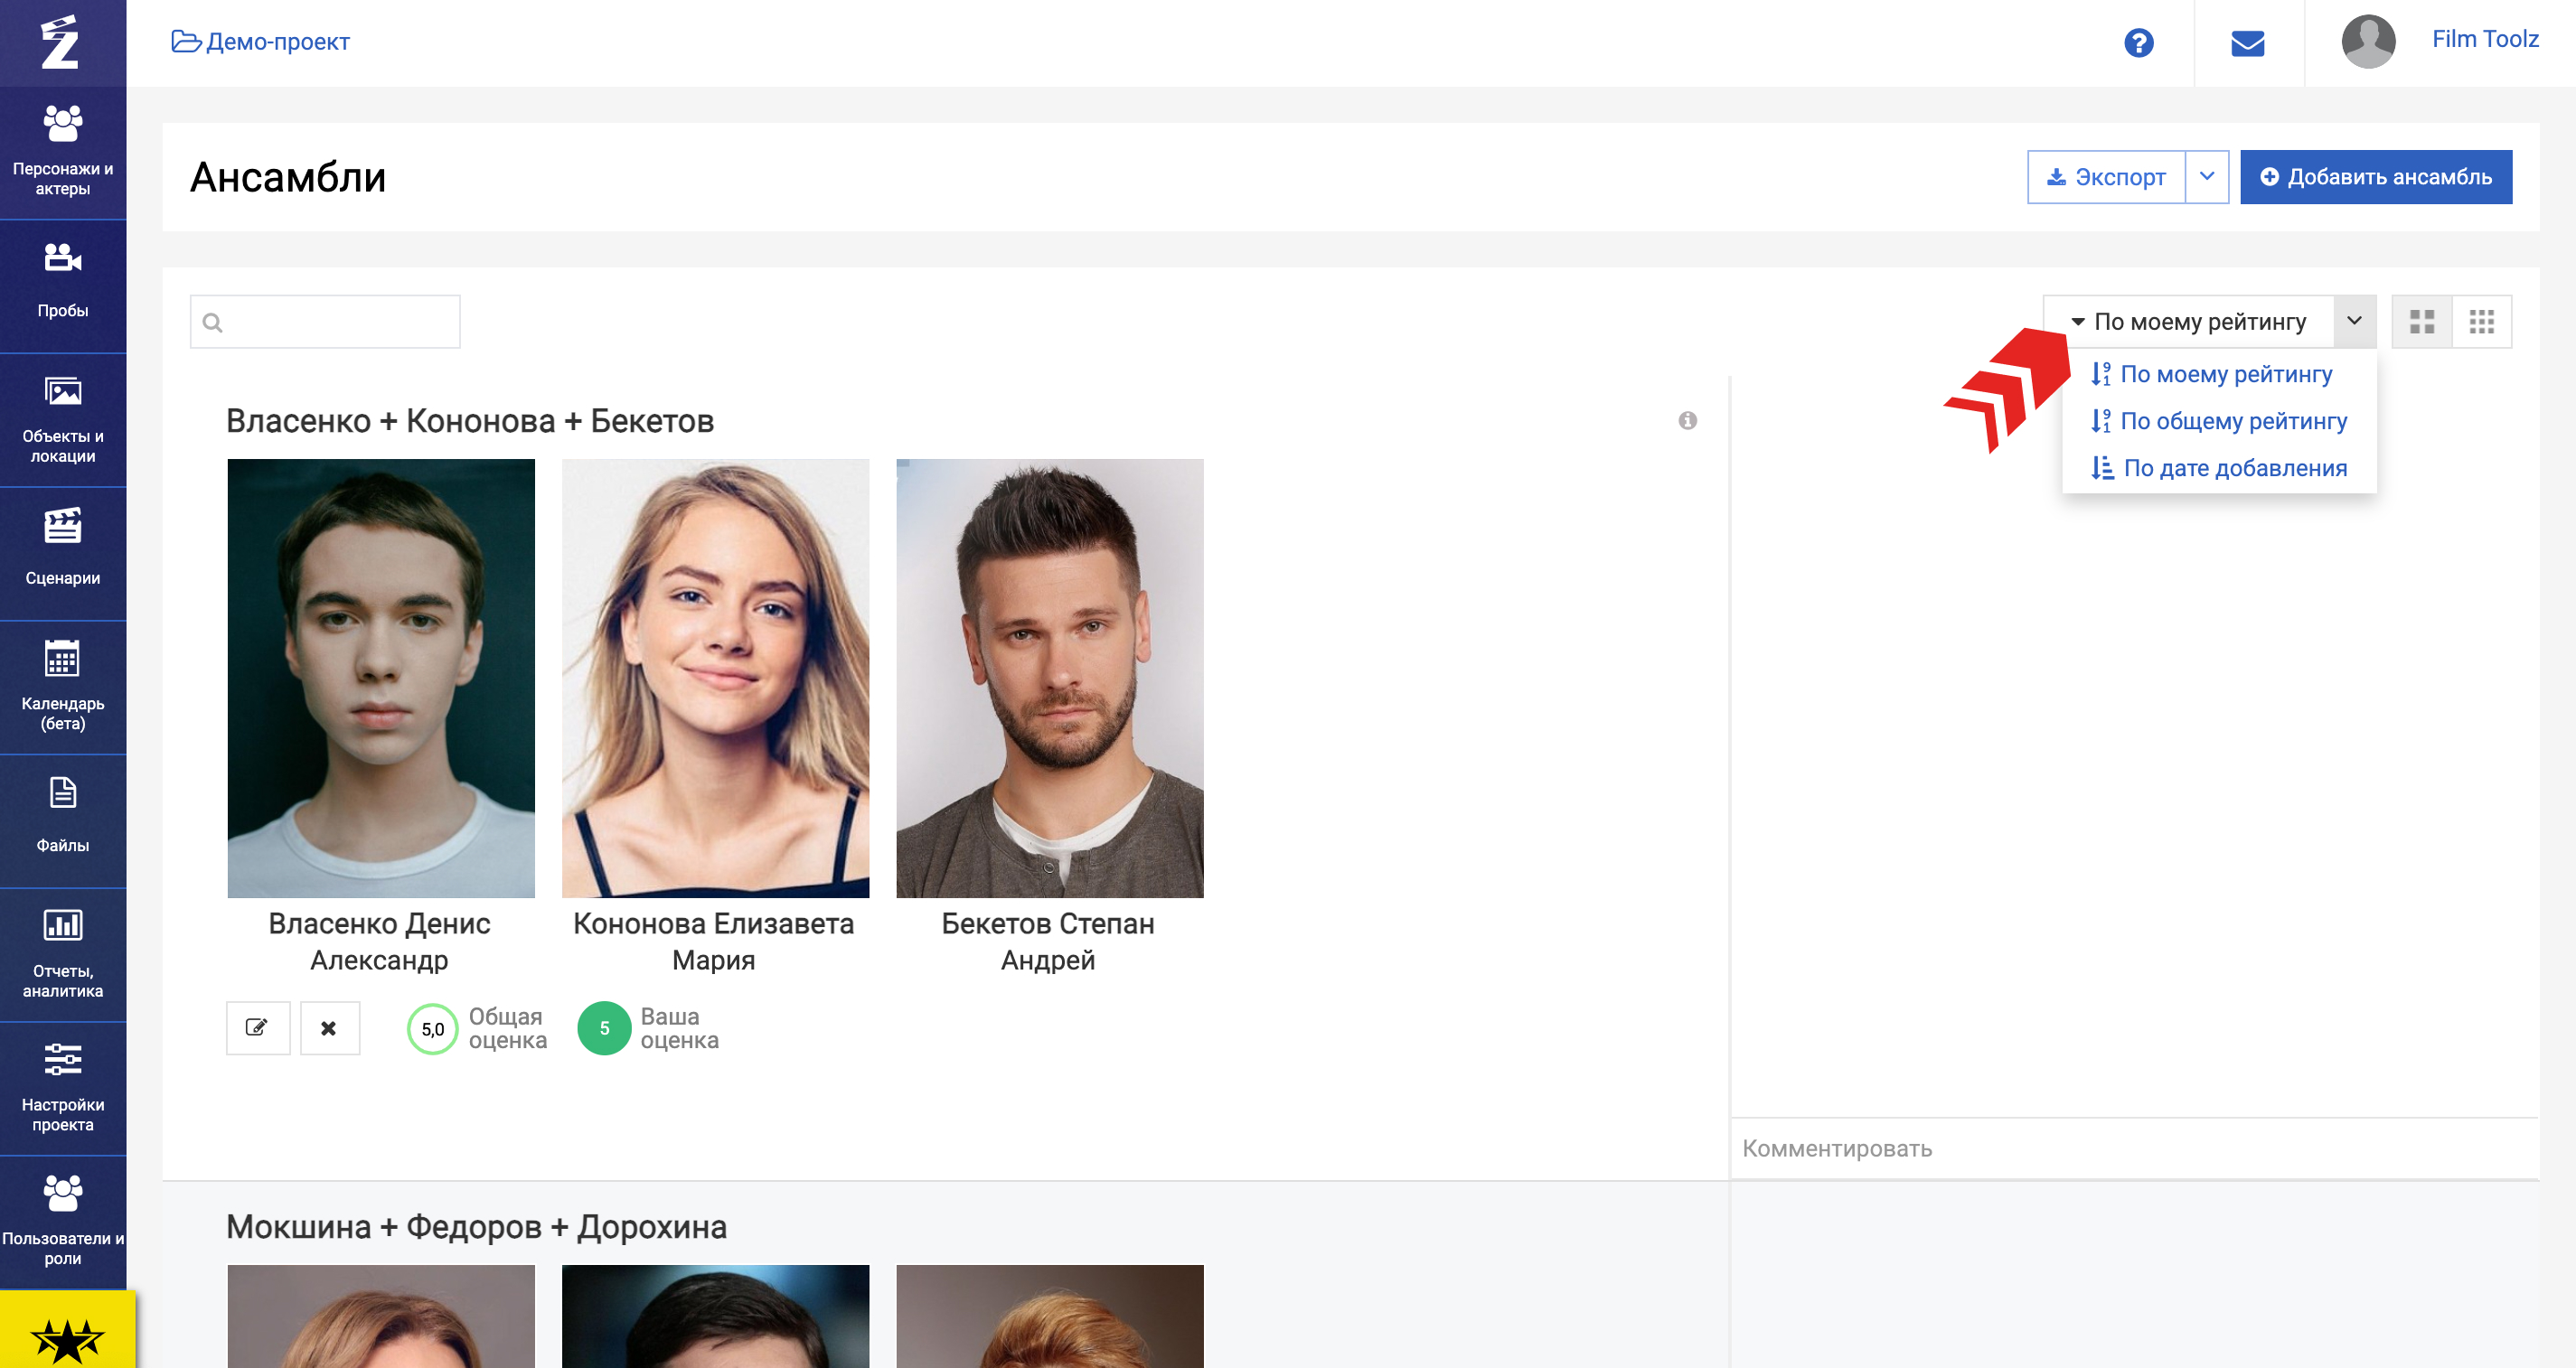Click the info icon for Власенко ensemble
2576x1368 pixels.
tap(1687, 420)
